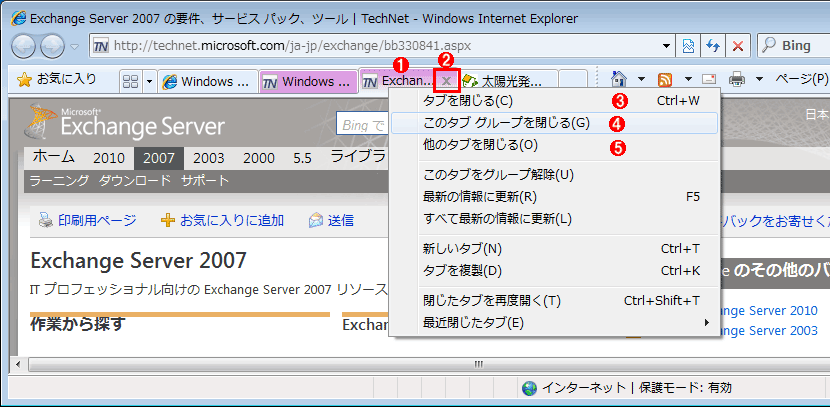Click the Compatibility View icon
This screenshot has height=407, width=830.
689,46
